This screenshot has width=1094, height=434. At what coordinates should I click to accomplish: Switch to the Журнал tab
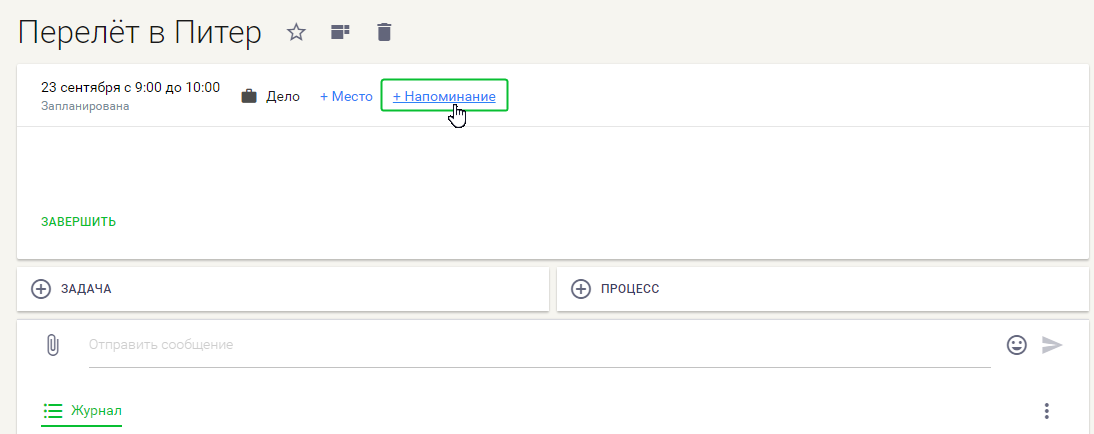click(82, 410)
